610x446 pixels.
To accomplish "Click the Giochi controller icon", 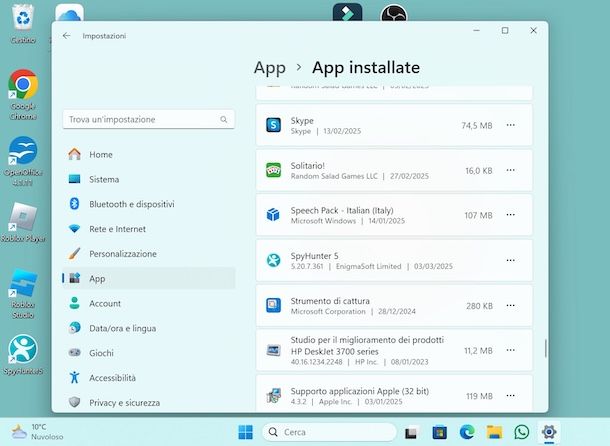I will click(74, 353).
